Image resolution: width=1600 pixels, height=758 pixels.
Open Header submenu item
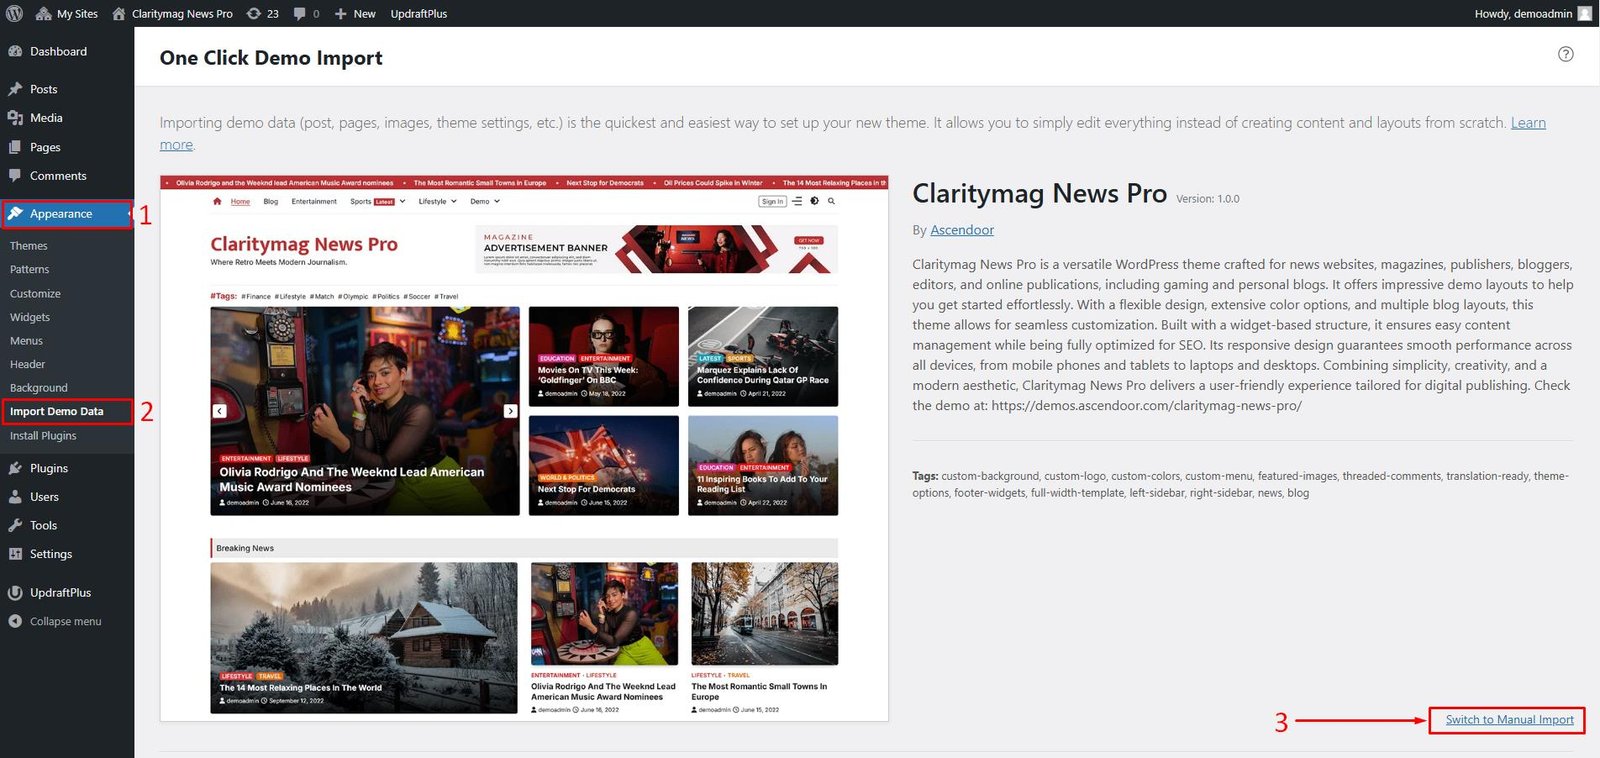pos(27,365)
